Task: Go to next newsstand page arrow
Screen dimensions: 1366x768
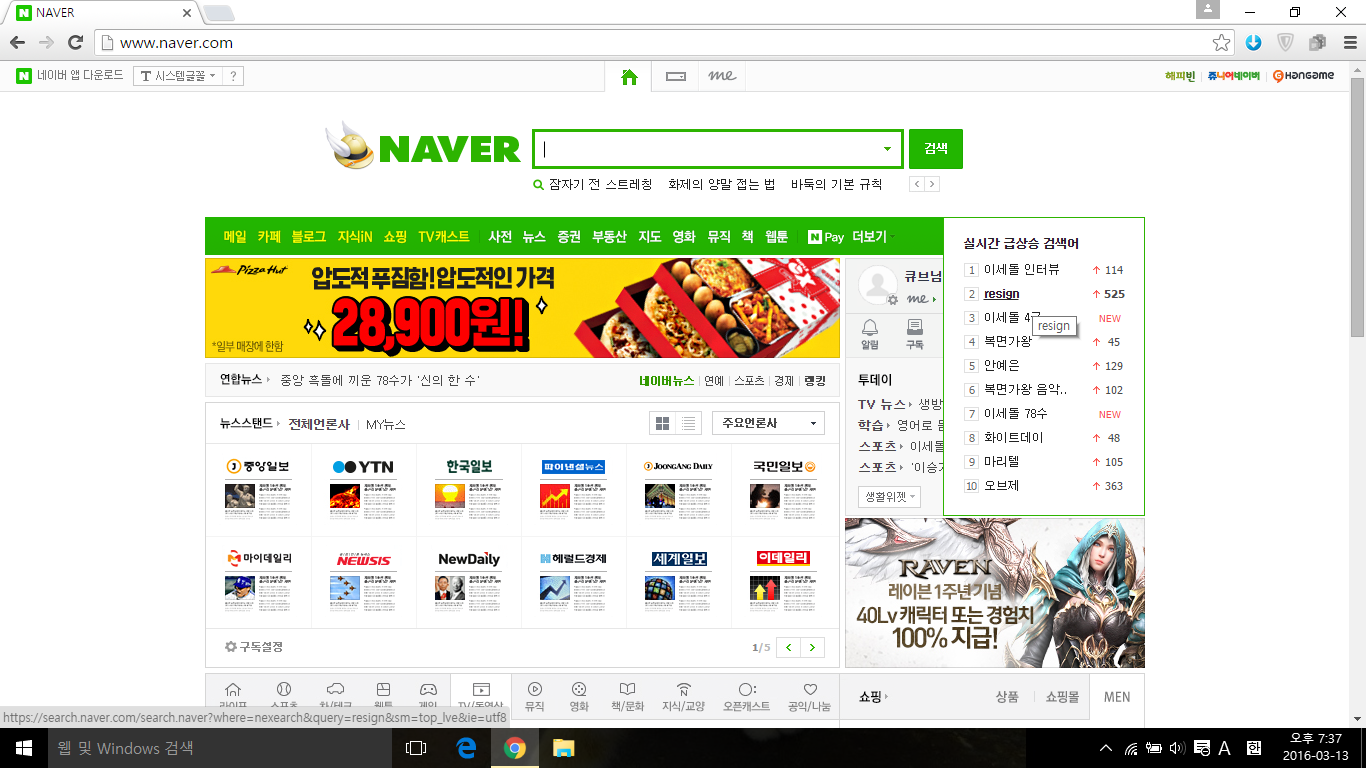Action: tap(813, 647)
